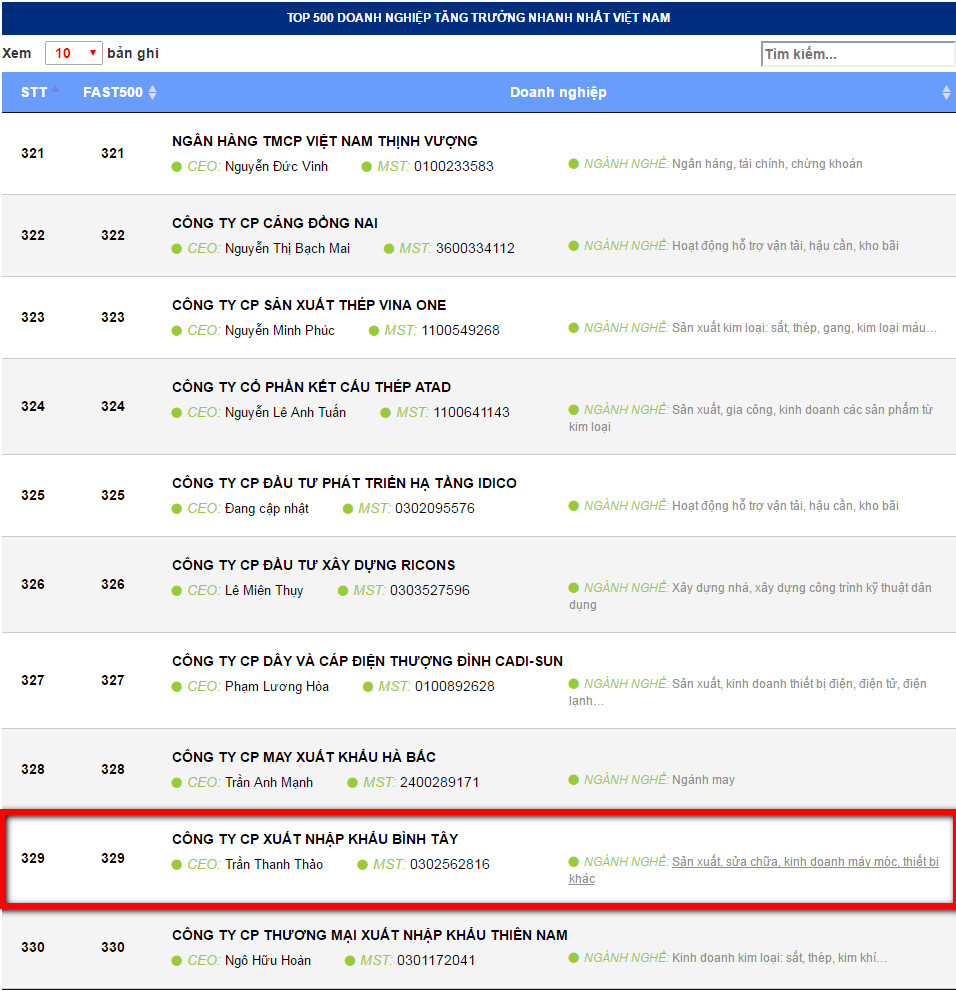Image resolution: width=956 pixels, height=991 pixels.
Task: Select CEO name Trần Thanh Thảo
Action: pos(274,866)
